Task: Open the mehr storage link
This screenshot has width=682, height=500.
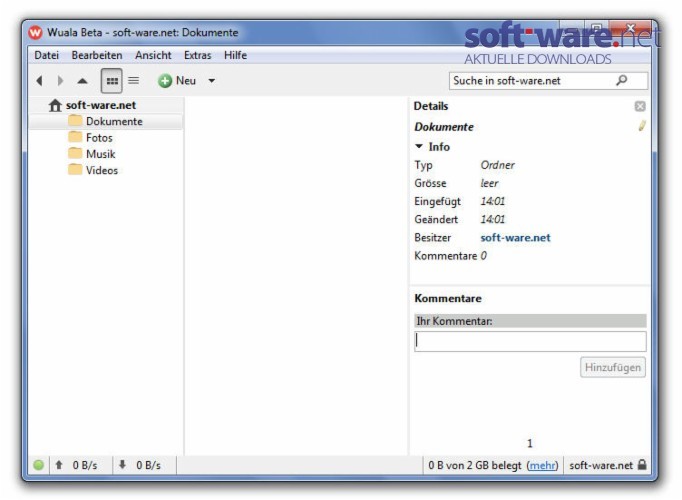Action: (542, 466)
